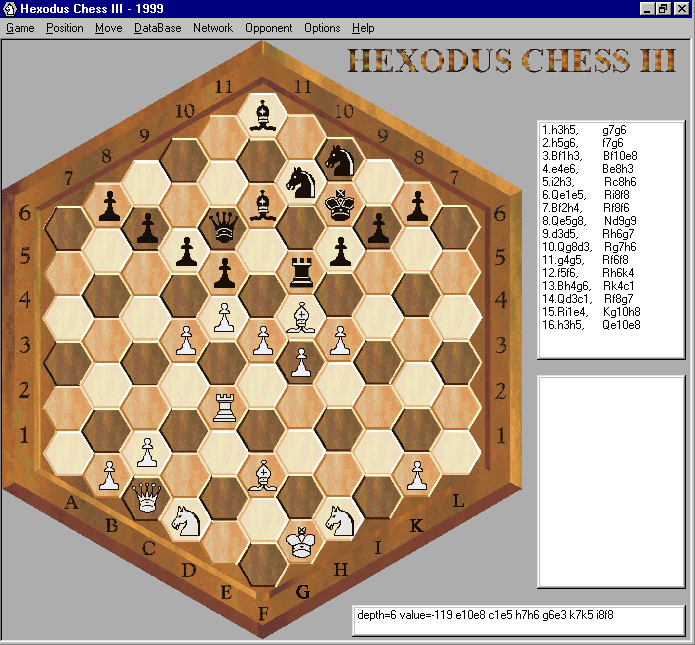This screenshot has height=645, width=695.
Task: Click the Hexodus title bar application icon
Action: point(9,8)
